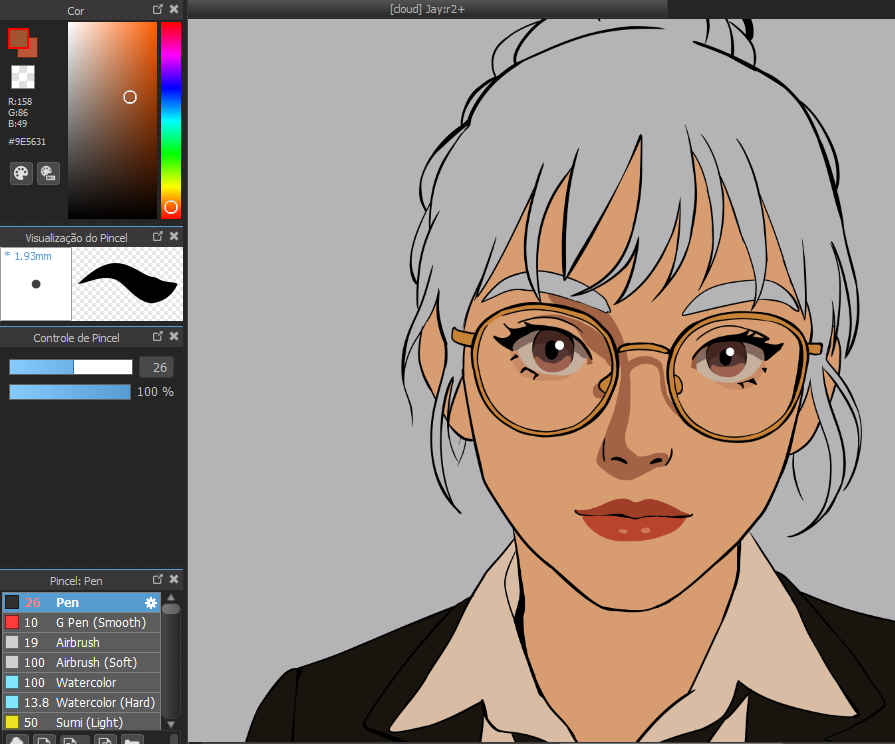Pop out the Pincel: Pen panel

(158, 579)
